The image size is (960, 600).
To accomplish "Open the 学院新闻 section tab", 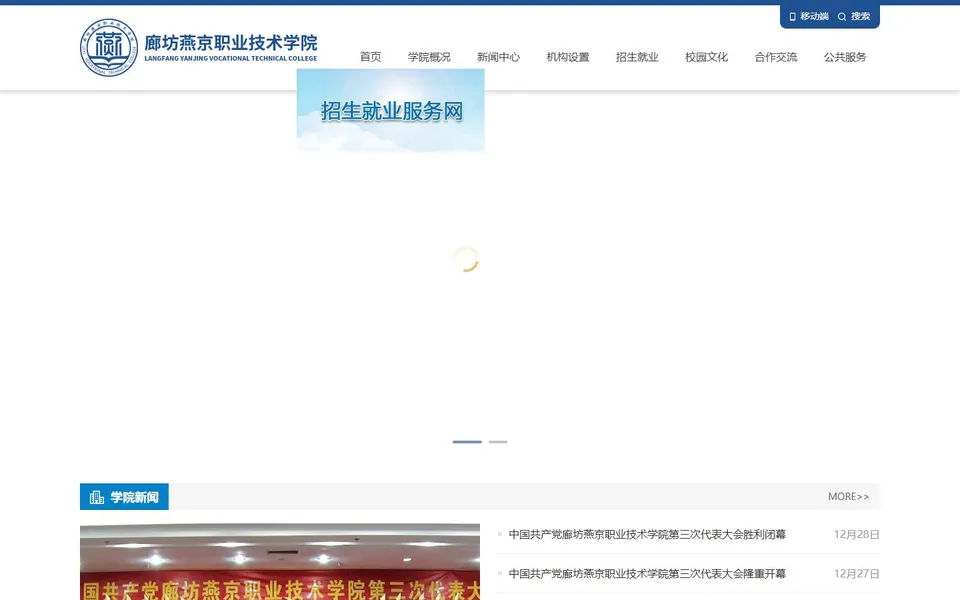I will click(124, 497).
